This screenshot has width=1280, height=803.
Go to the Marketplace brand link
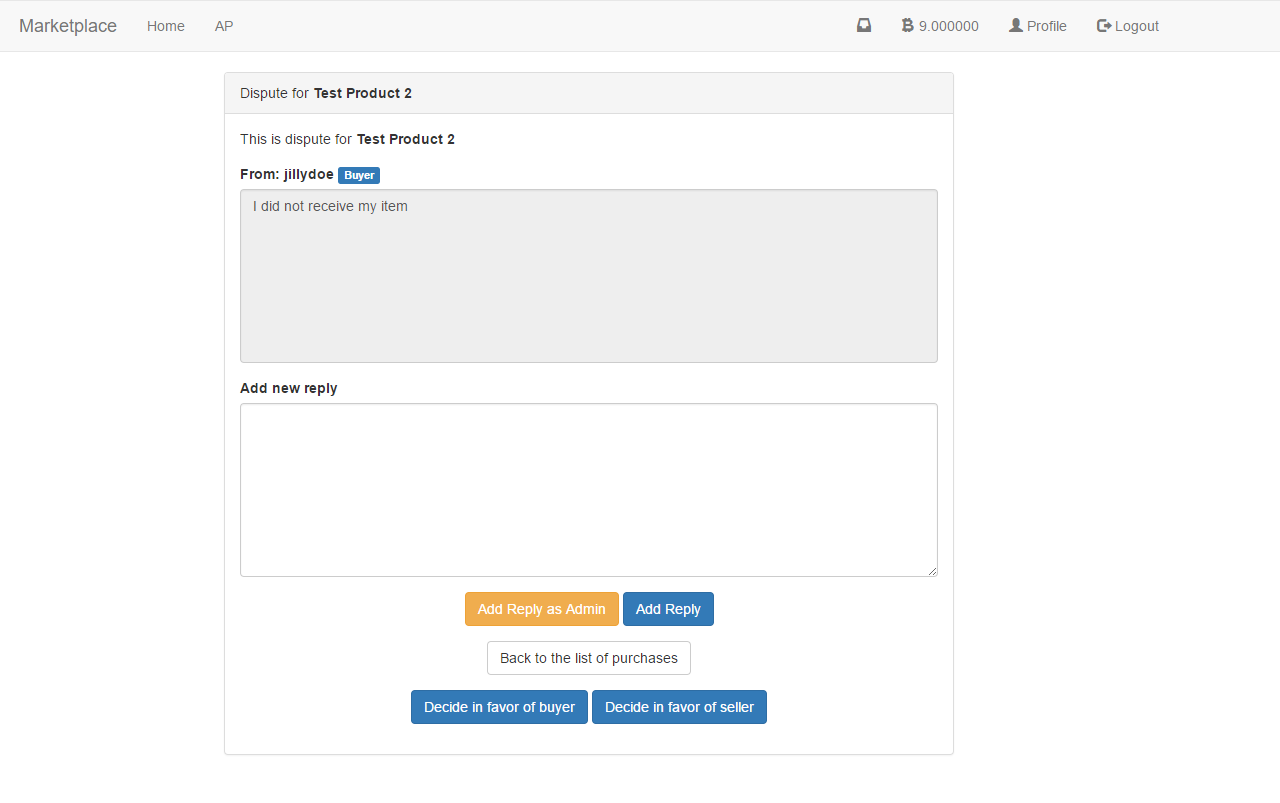pos(68,26)
